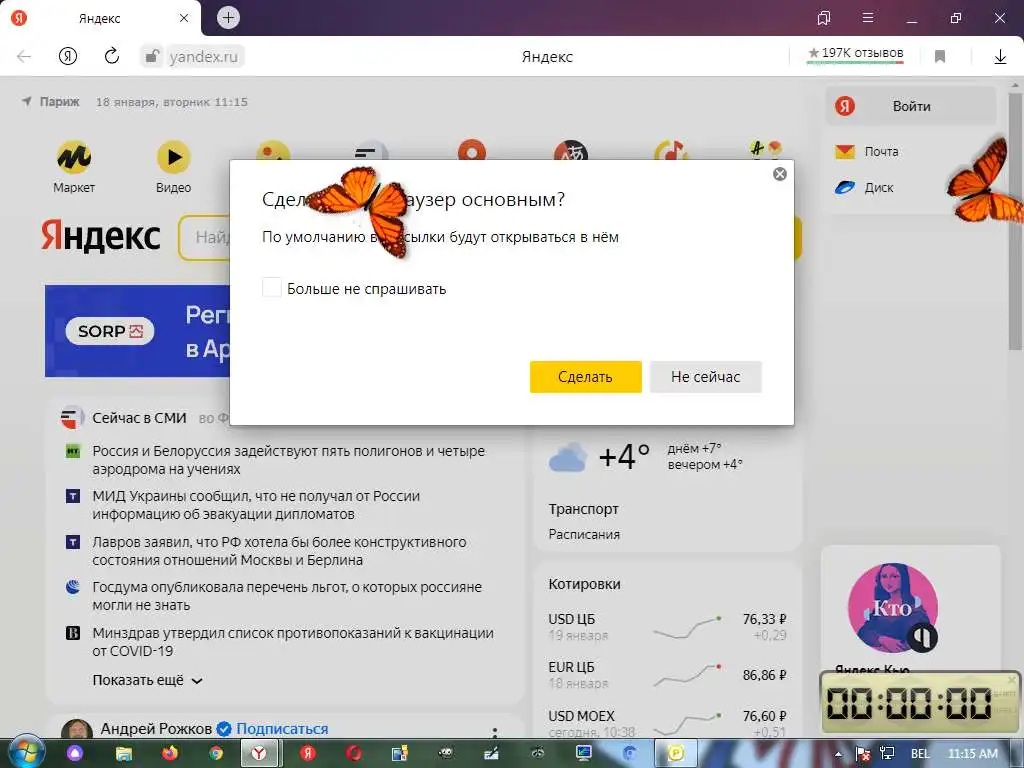This screenshot has width=1024, height=768.
Task: Open the Котировки heading
Action: pyautogui.click(x=584, y=584)
